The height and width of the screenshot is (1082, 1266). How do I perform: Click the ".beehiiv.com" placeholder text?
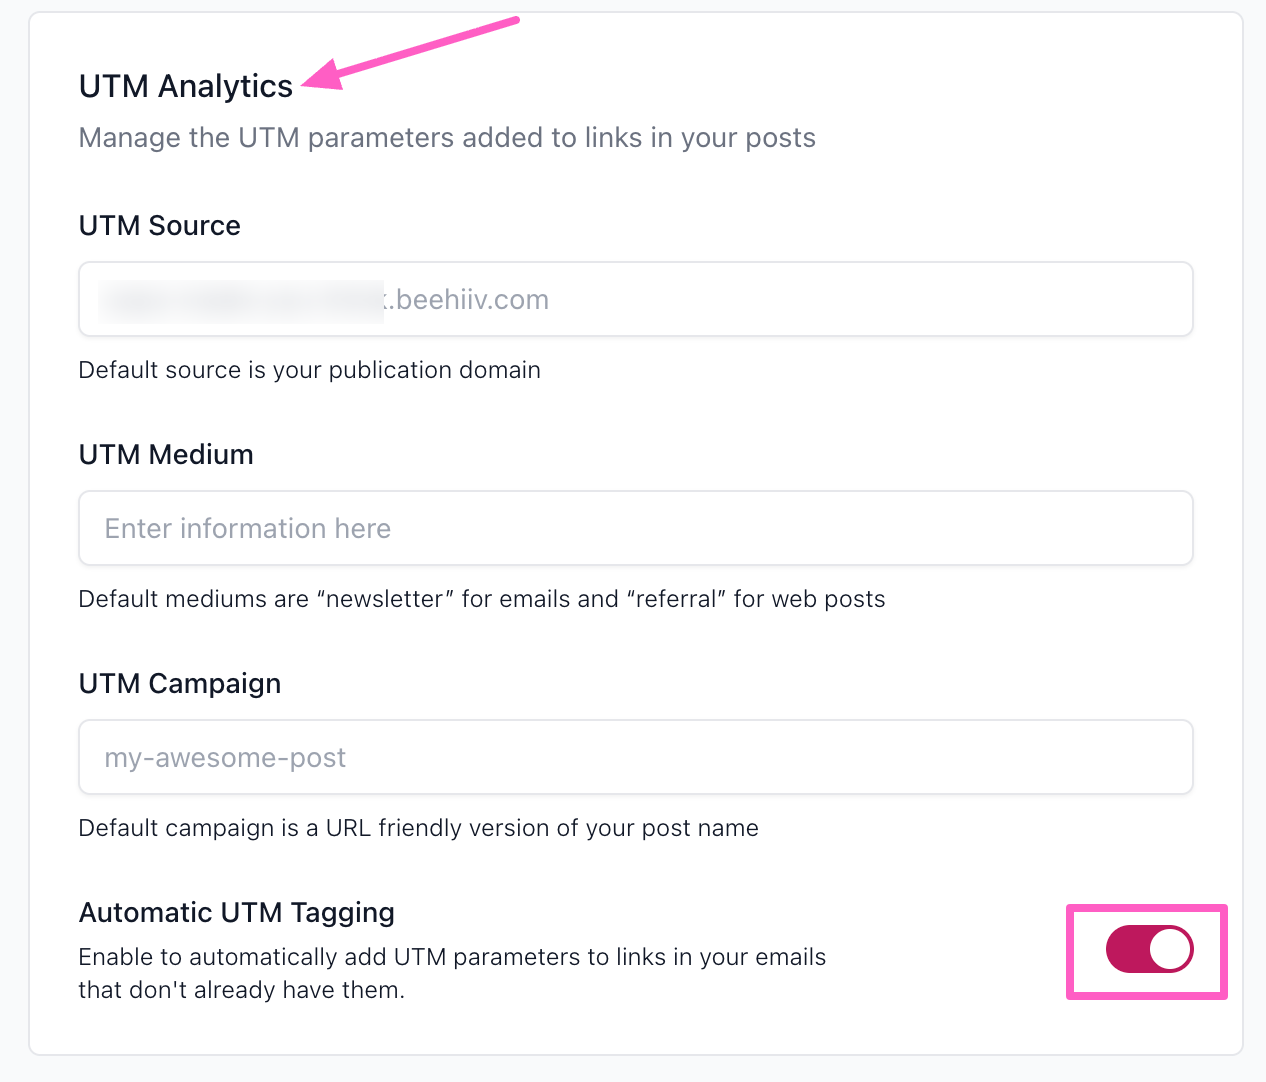pyautogui.click(x=472, y=300)
